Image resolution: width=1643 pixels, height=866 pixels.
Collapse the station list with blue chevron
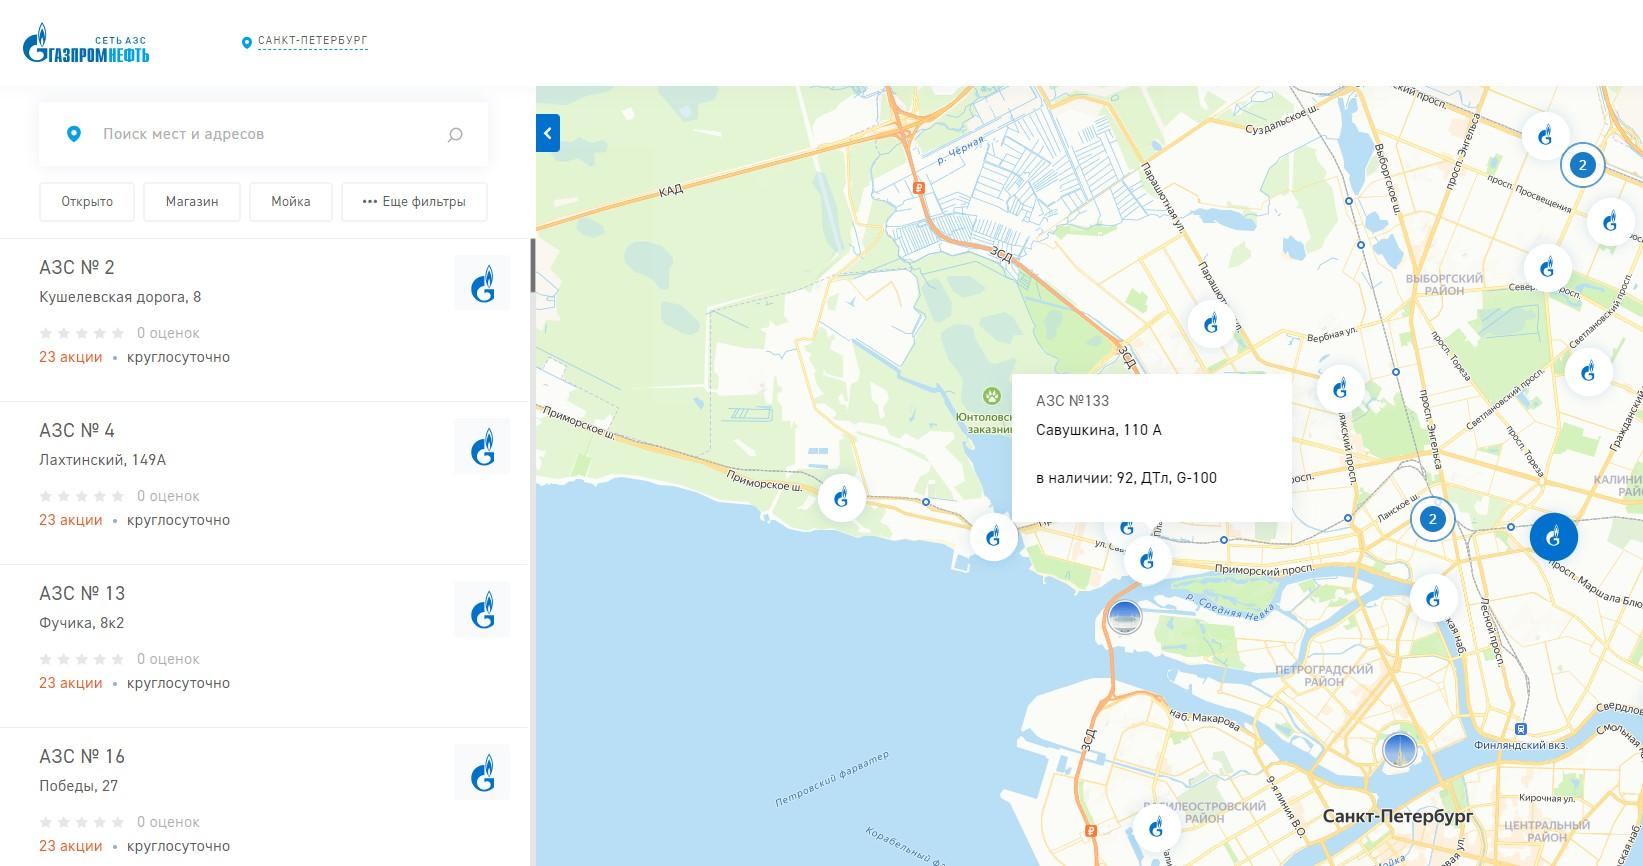pos(547,133)
